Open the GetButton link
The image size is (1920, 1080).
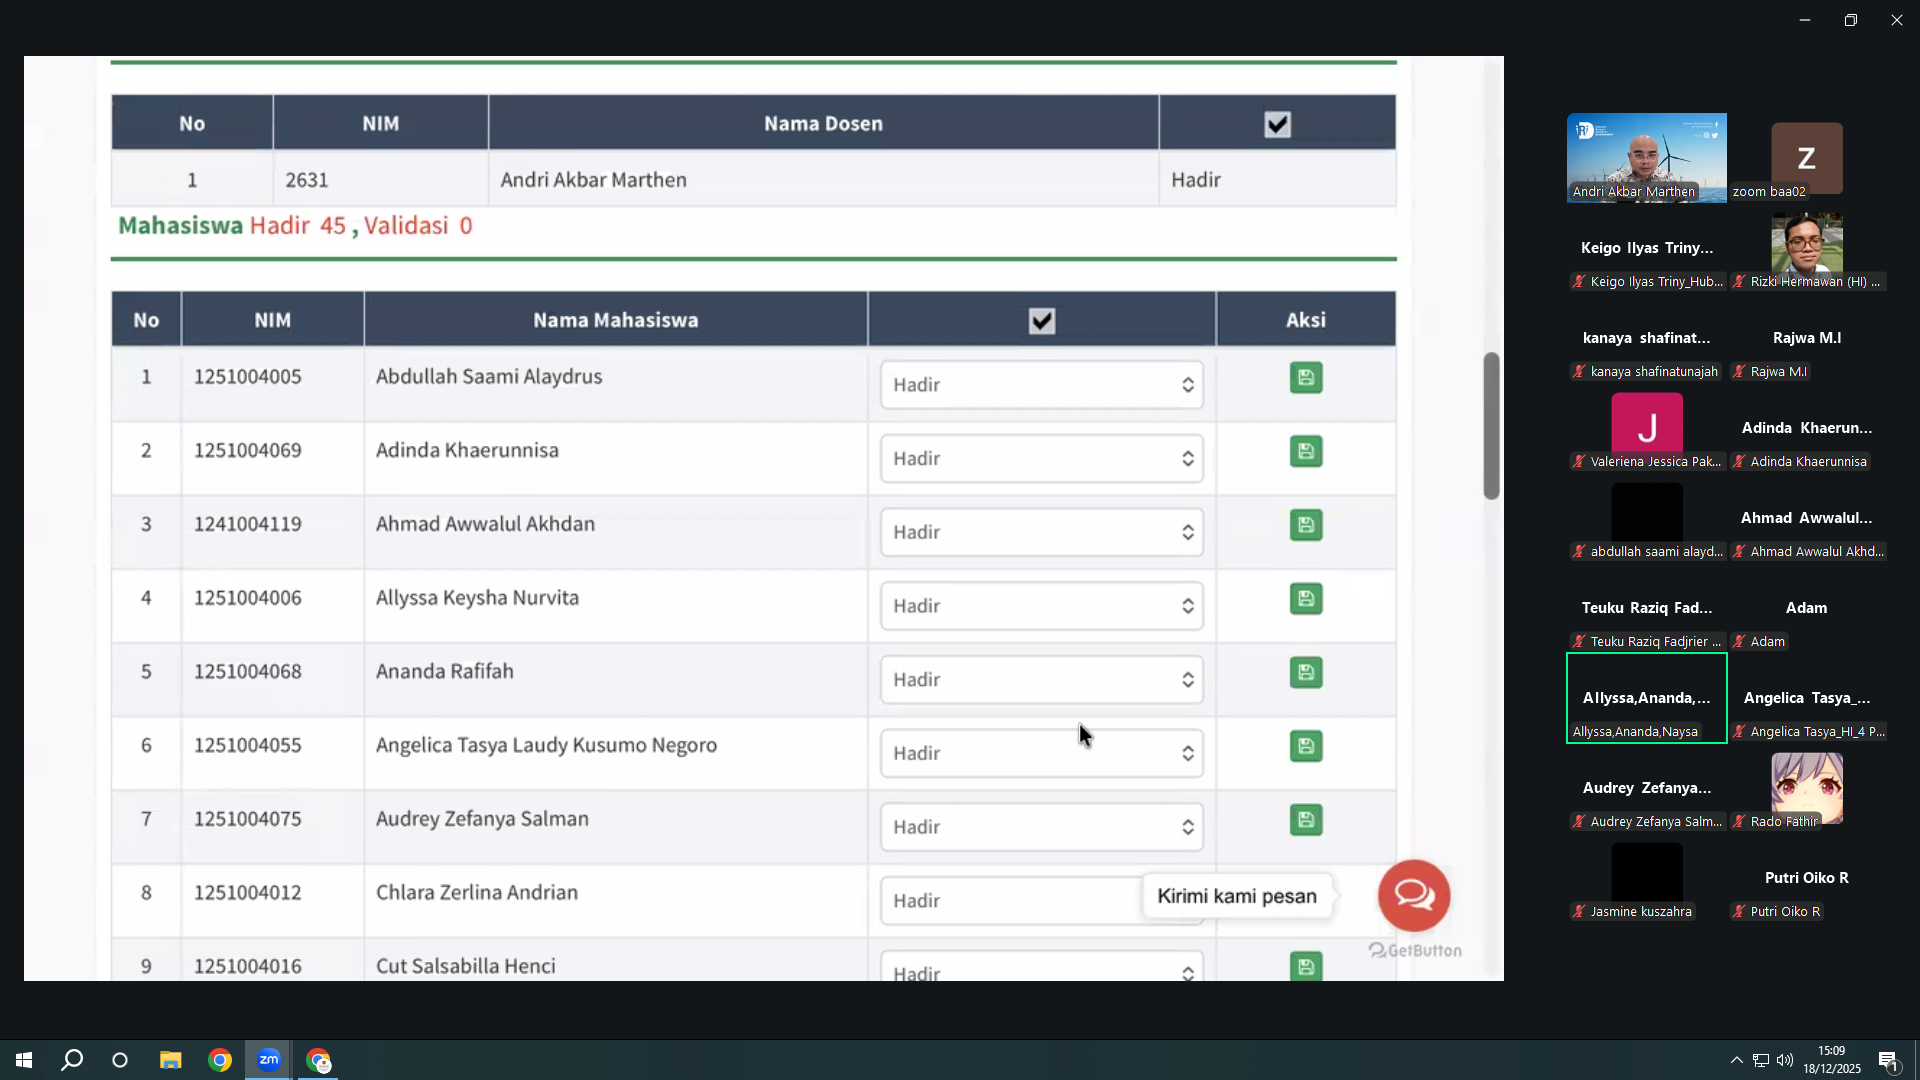coord(1415,950)
